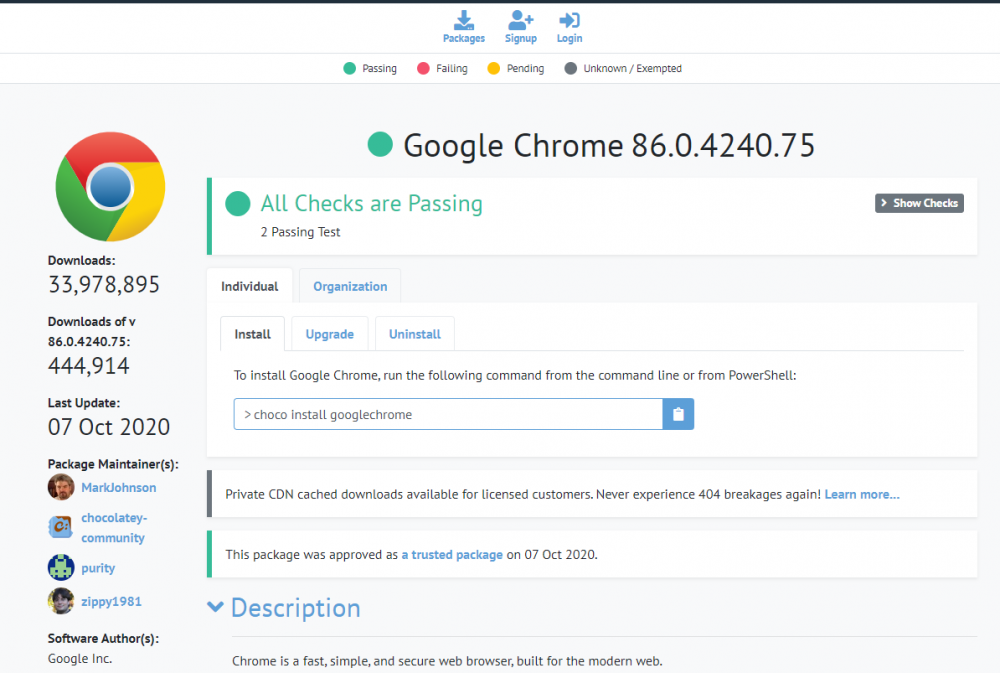Click the Description heading text
Image resolution: width=1000 pixels, height=673 pixels.
[x=296, y=607]
